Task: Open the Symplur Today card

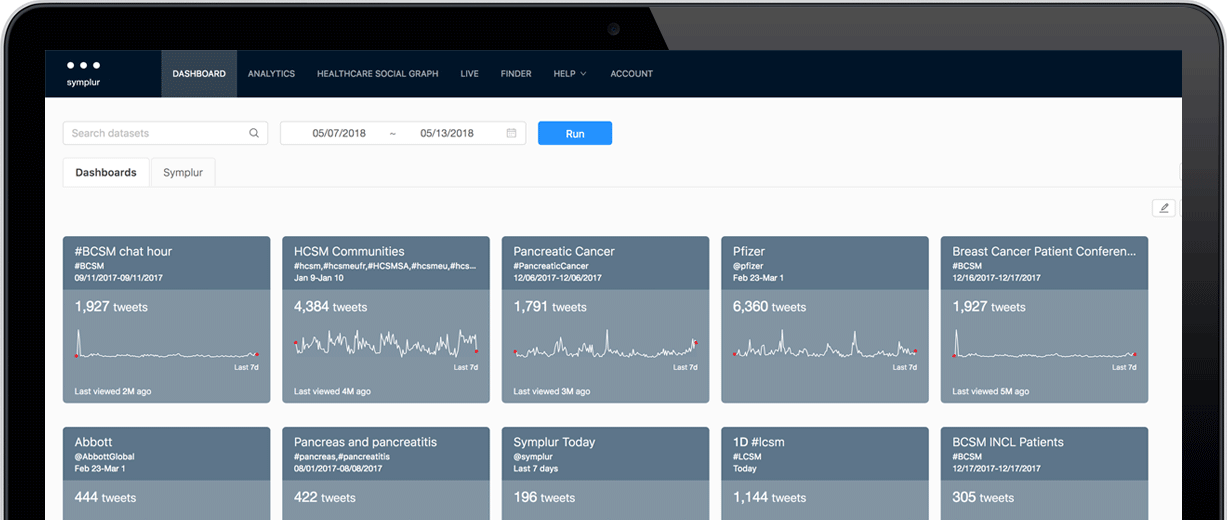Action: pyautogui.click(x=606, y=474)
